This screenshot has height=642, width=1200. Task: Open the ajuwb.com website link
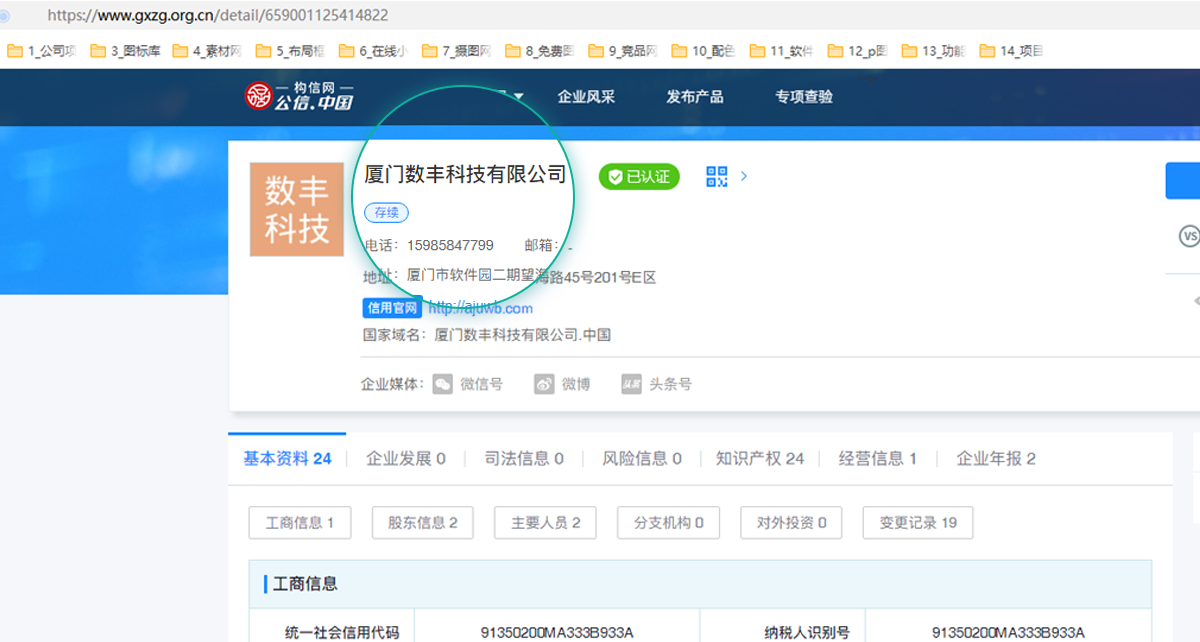tap(481, 308)
